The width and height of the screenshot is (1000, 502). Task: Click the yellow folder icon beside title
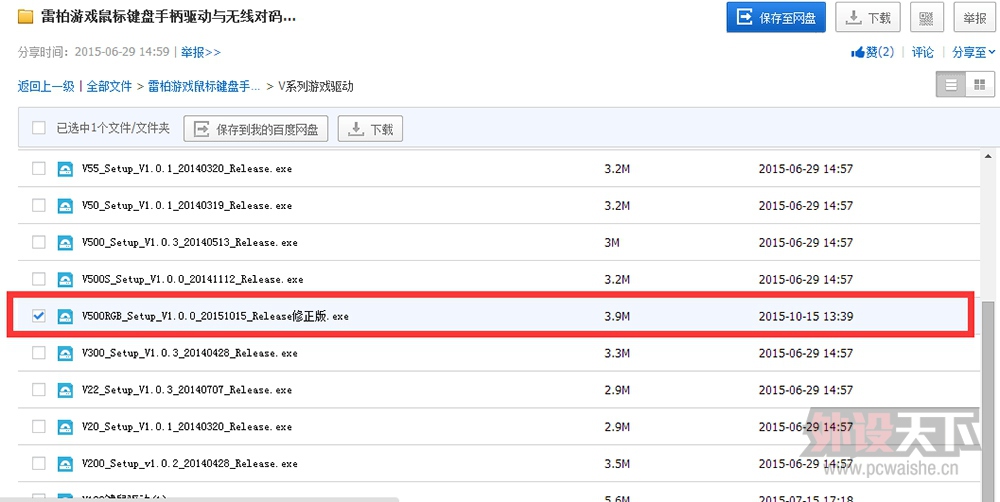click(28, 18)
